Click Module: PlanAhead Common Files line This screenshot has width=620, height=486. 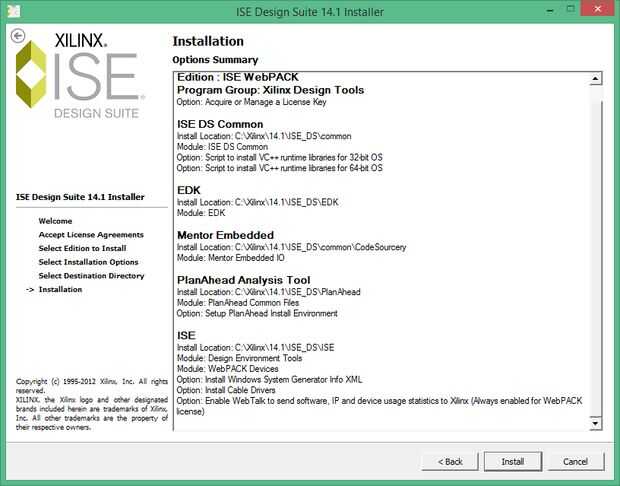(x=238, y=303)
